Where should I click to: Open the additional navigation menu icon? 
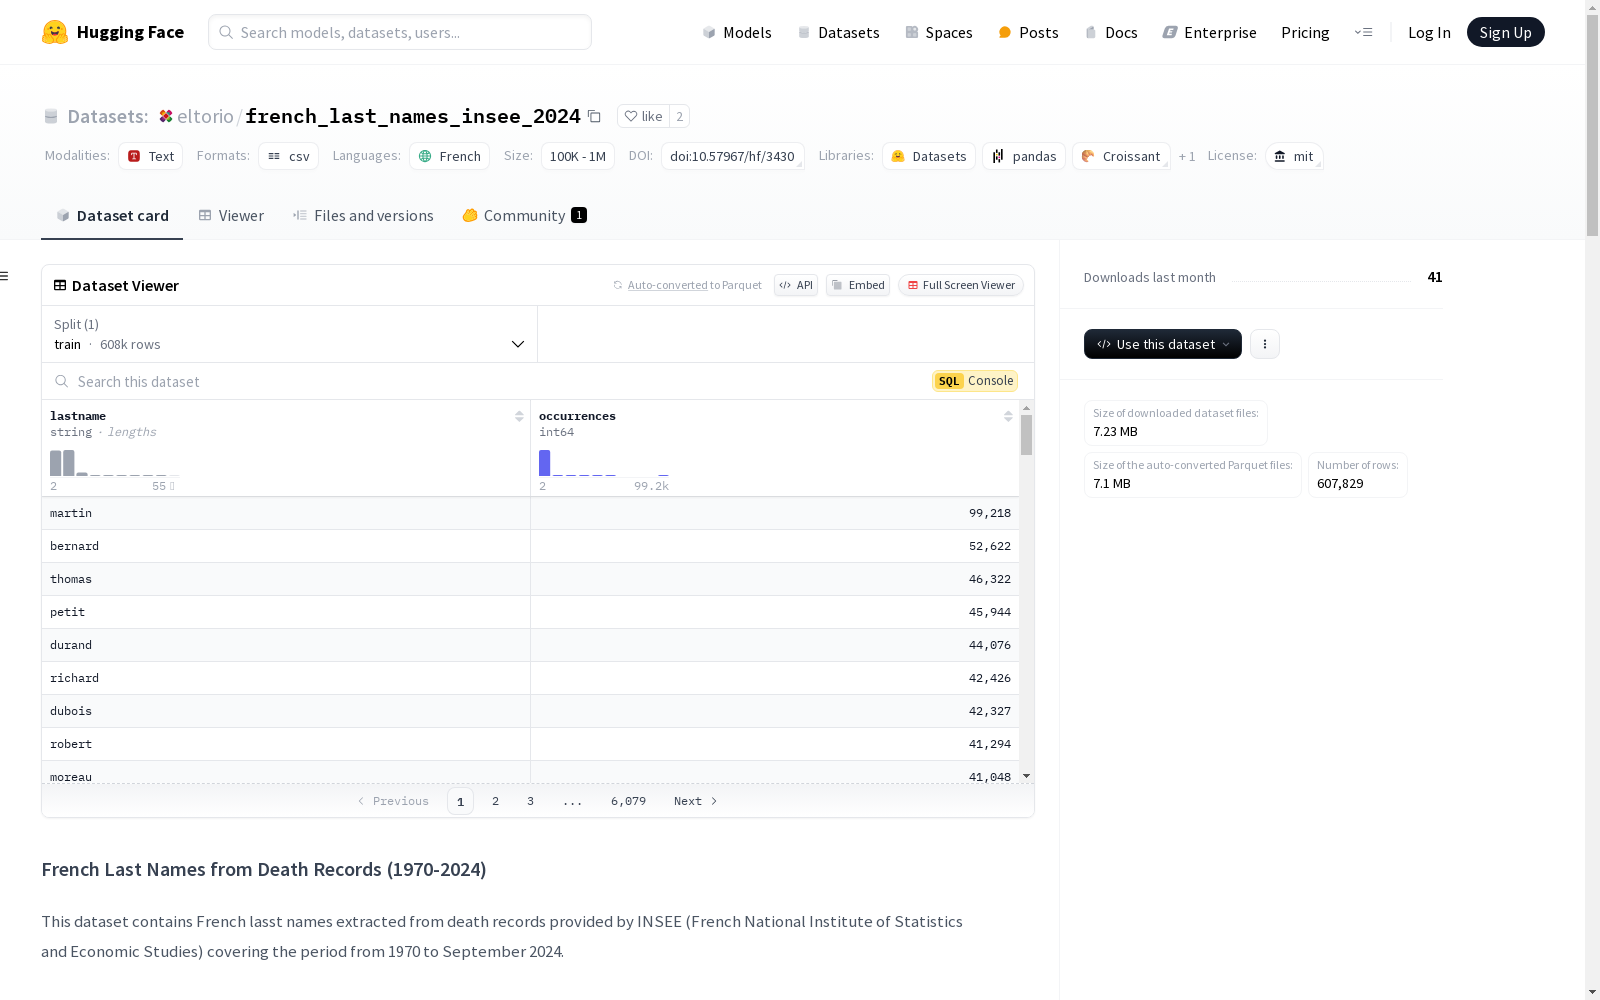[1363, 32]
